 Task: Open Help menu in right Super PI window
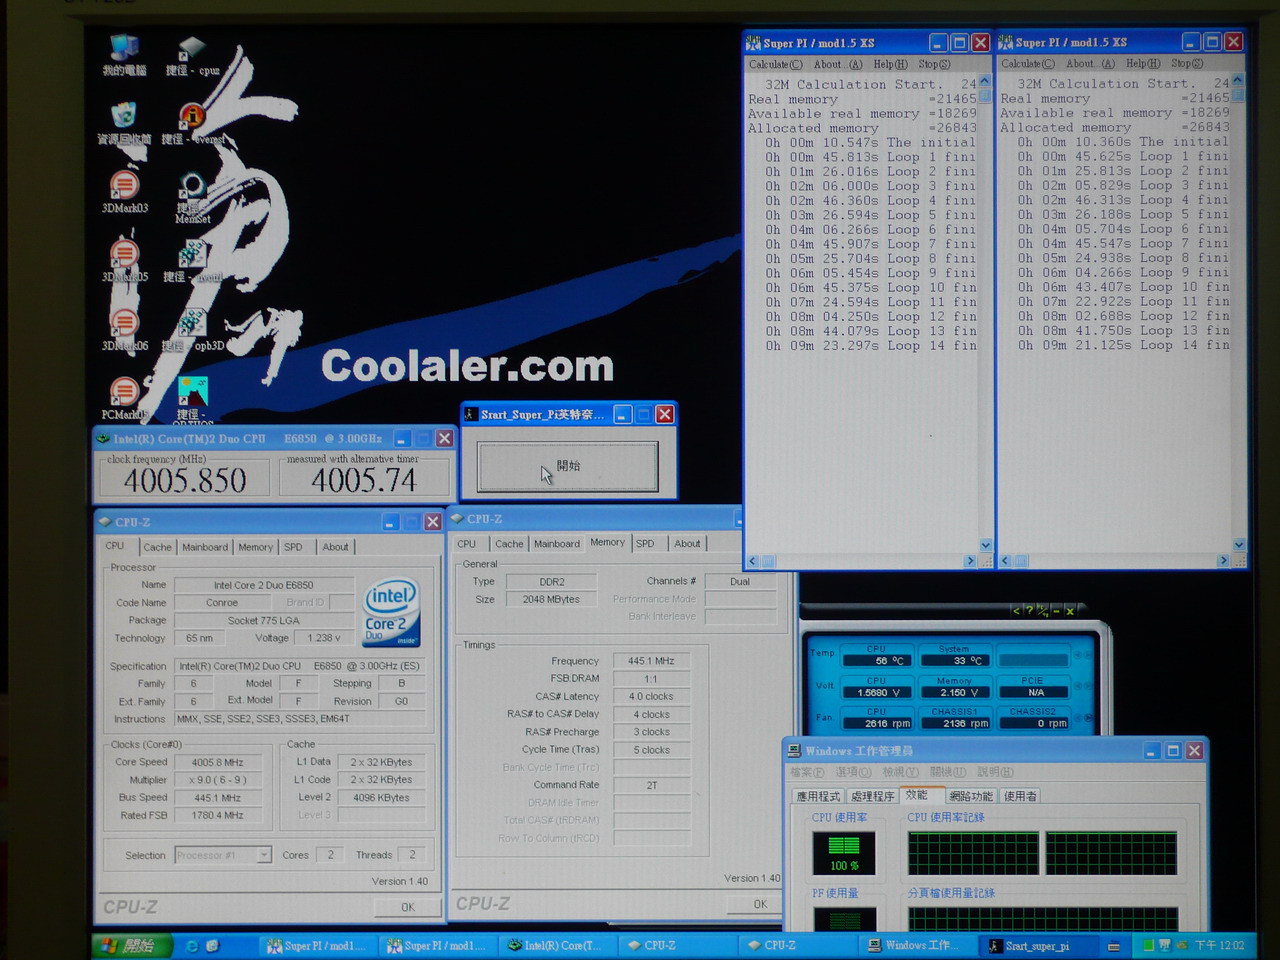coord(1143,63)
